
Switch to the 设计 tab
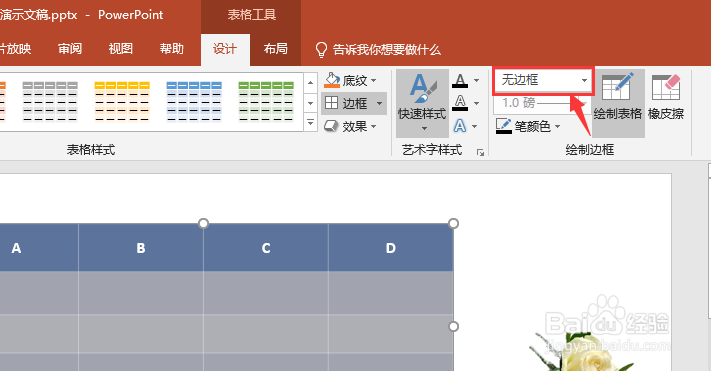pos(225,49)
